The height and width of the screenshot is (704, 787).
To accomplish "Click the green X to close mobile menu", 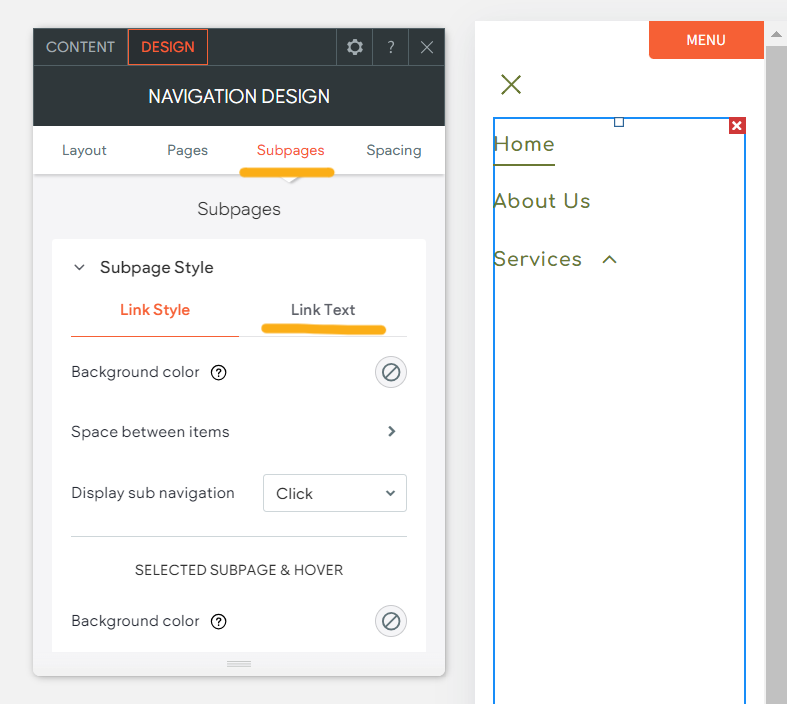I will click(x=511, y=84).
